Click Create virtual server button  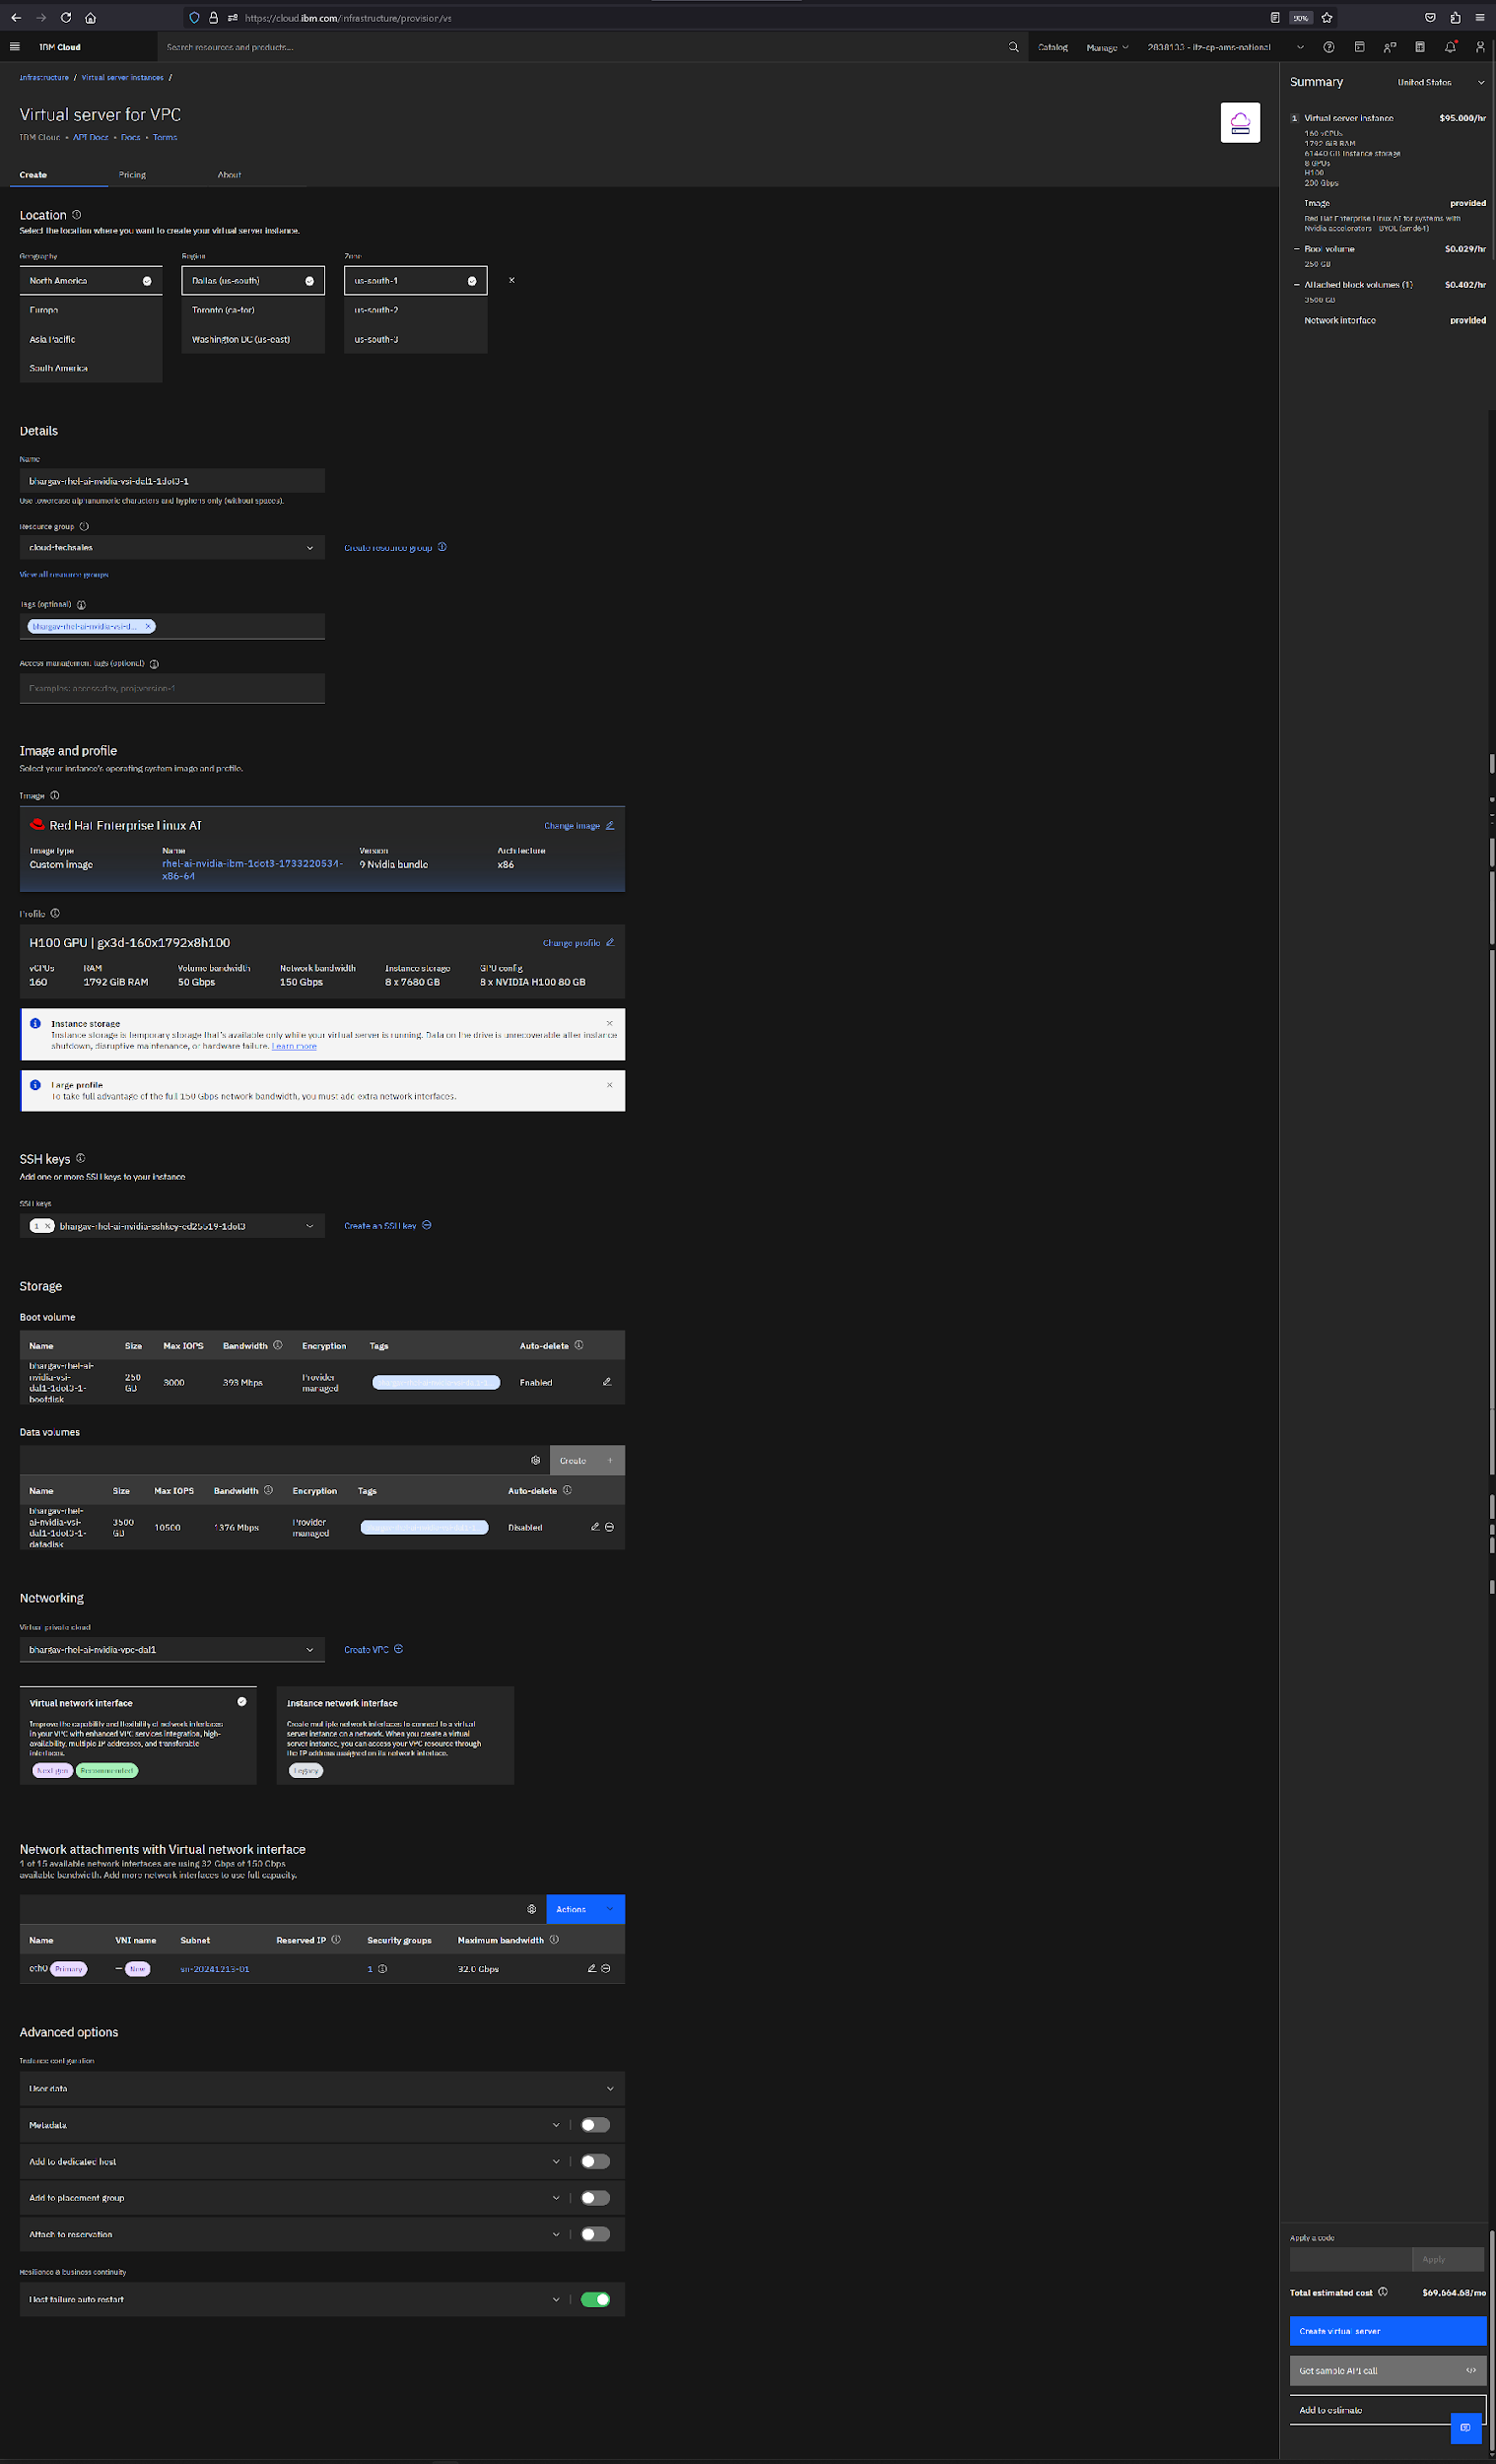[x=1388, y=2331]
